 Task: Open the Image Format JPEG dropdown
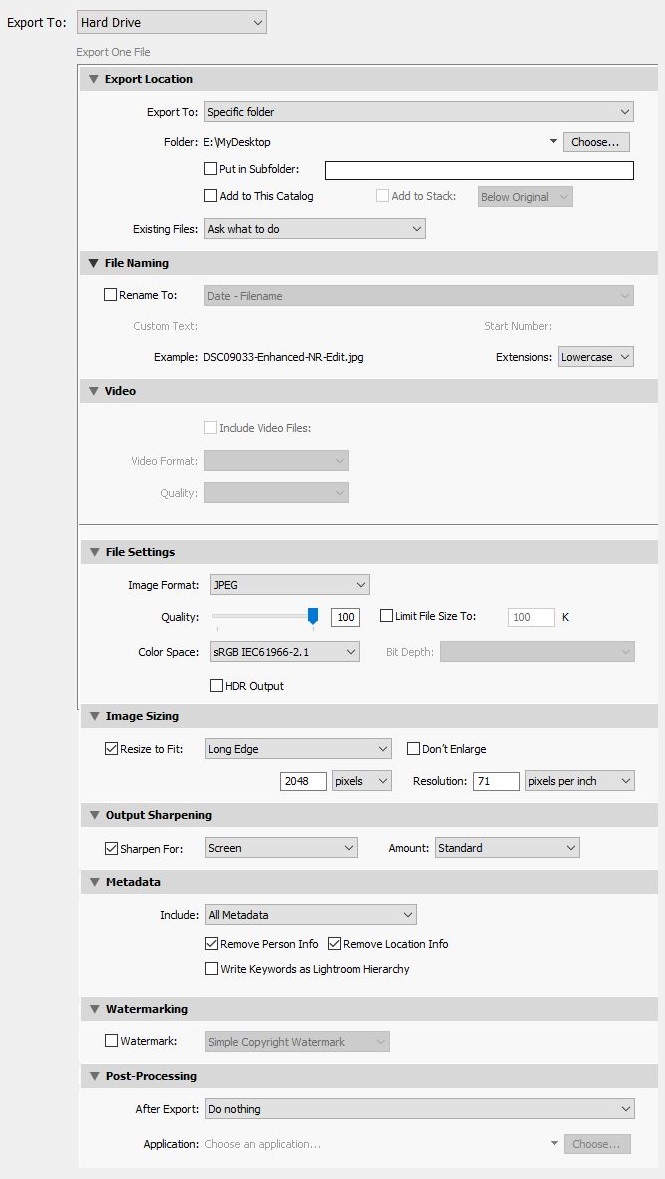click(290, 584)
